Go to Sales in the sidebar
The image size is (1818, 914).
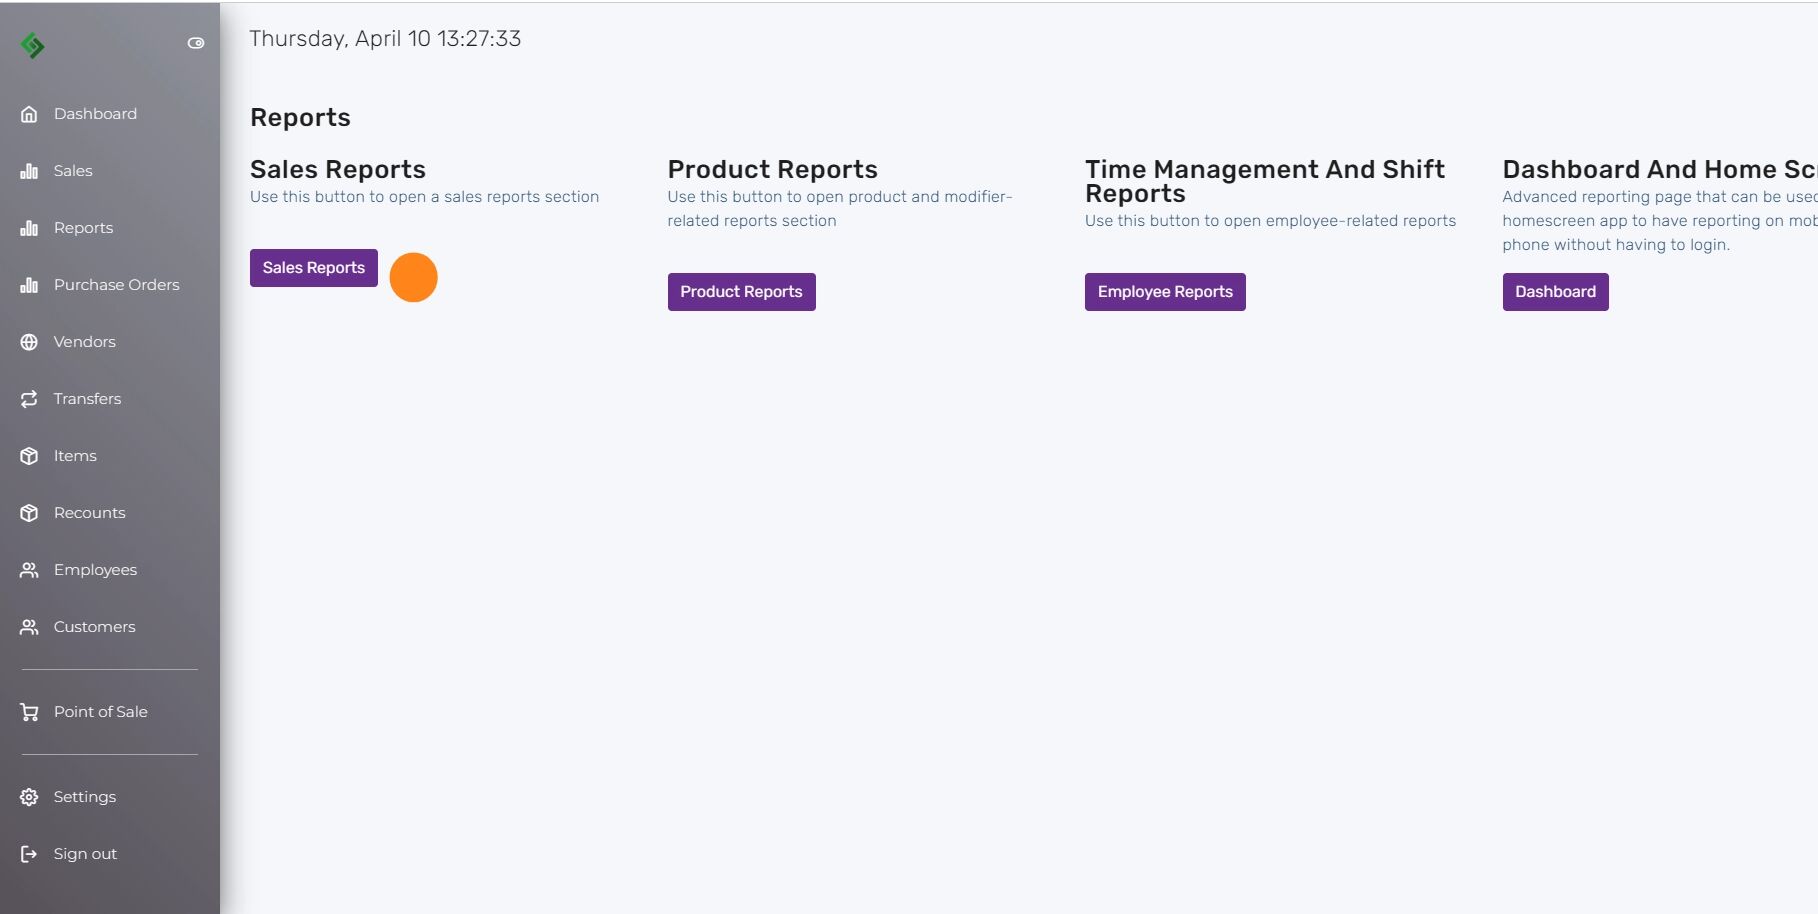click(73, 171)
